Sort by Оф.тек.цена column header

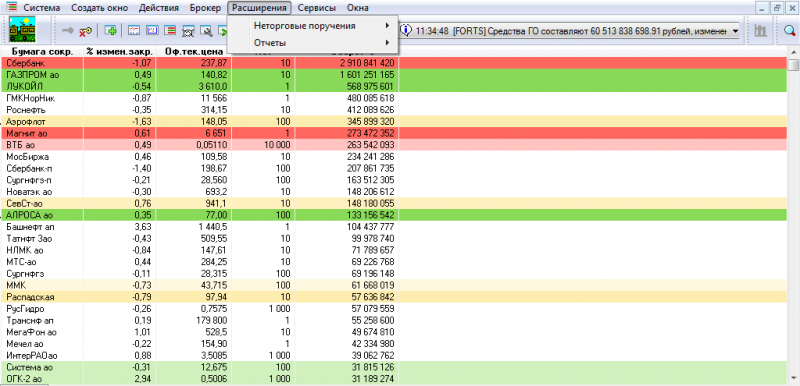pyautogui.click(x=194, y=52)
